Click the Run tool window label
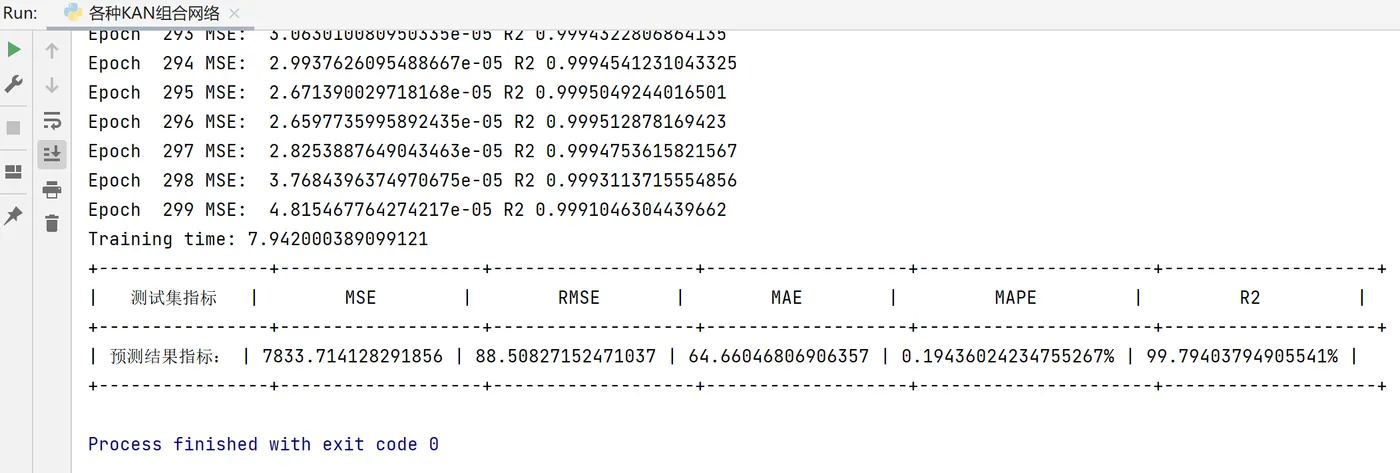The width and height of the screenshot is (1400, 473). pyautogui.click(x=20, y=14)
